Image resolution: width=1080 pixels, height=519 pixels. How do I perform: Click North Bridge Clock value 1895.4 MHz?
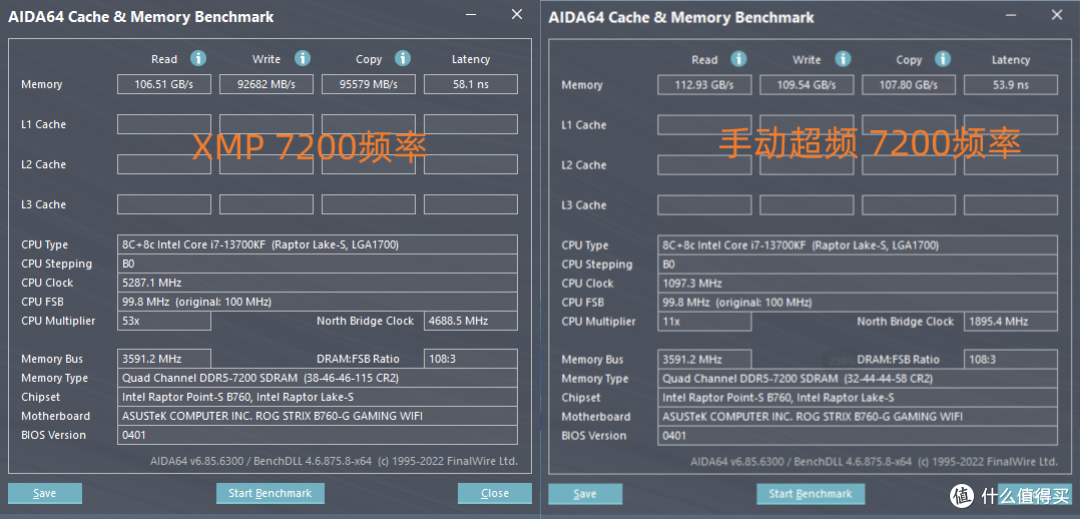coord(1010,321)
